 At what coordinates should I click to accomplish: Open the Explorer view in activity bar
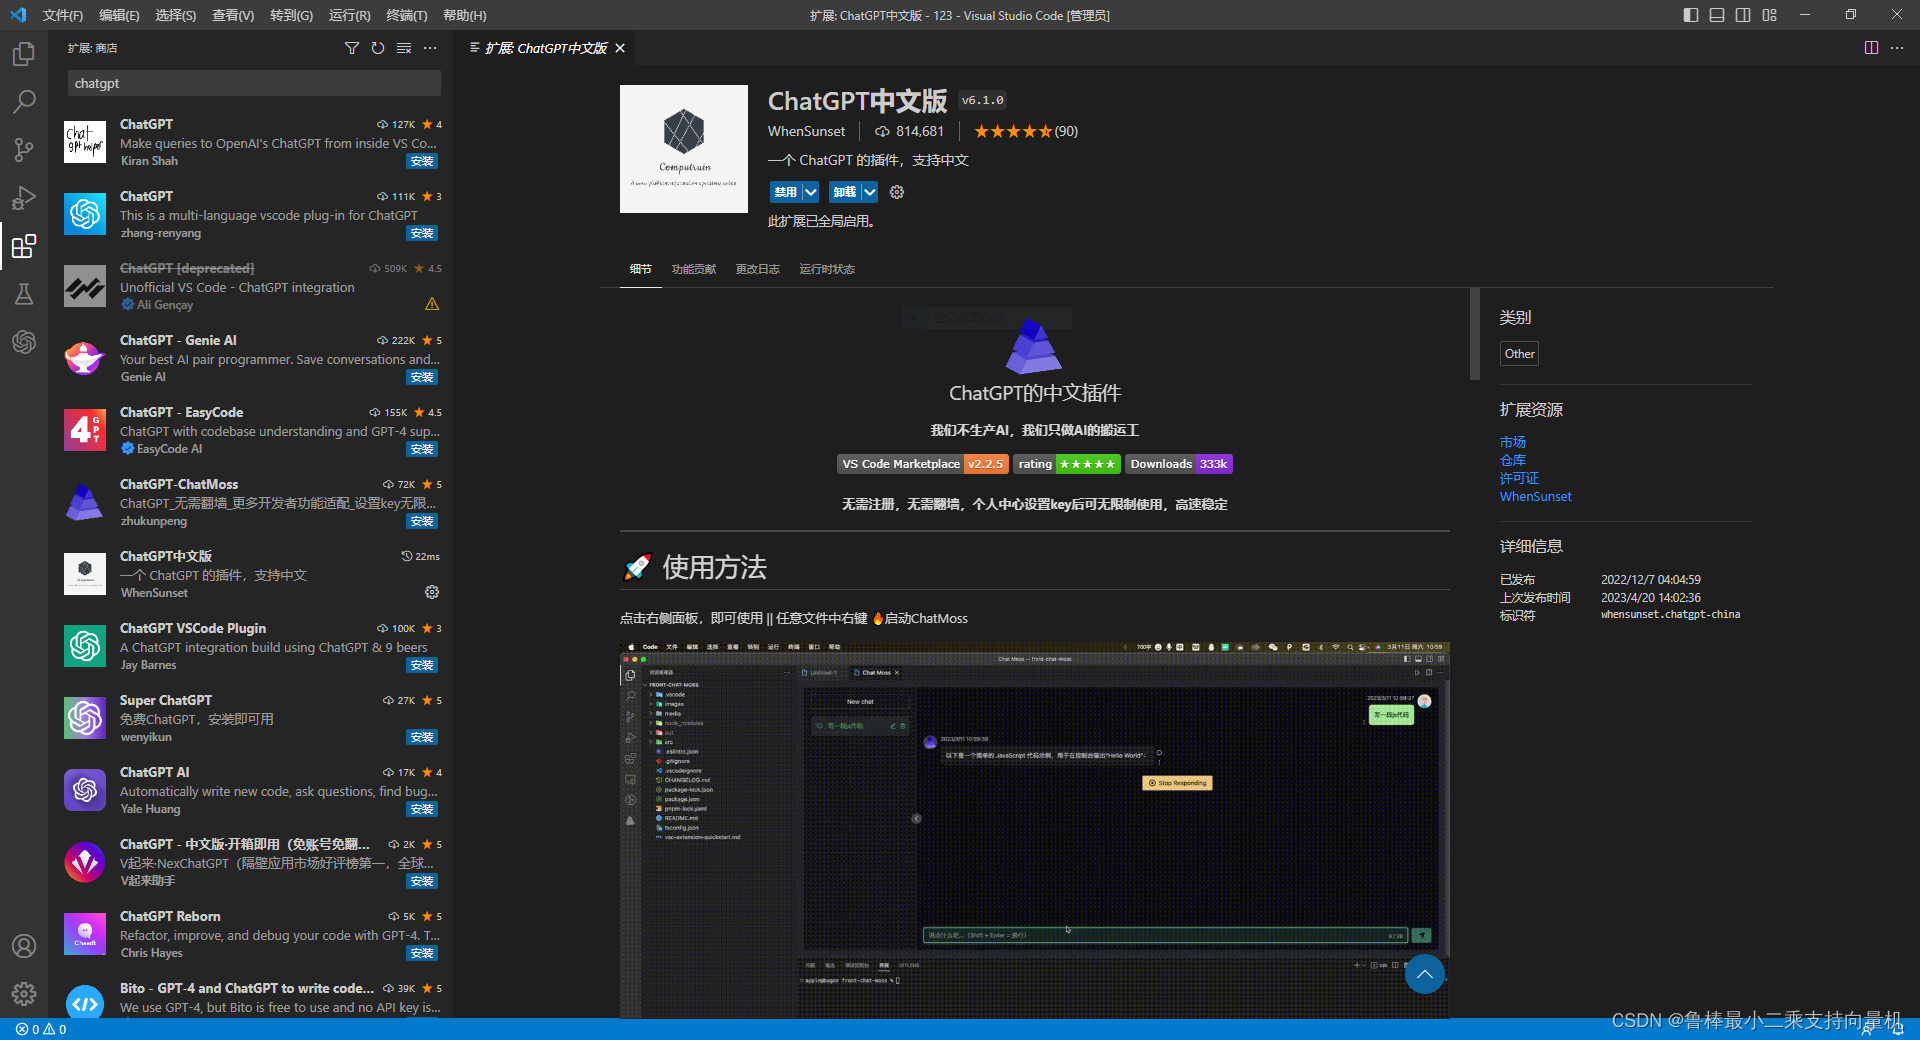pyautogui.click(x=24, y=53)
